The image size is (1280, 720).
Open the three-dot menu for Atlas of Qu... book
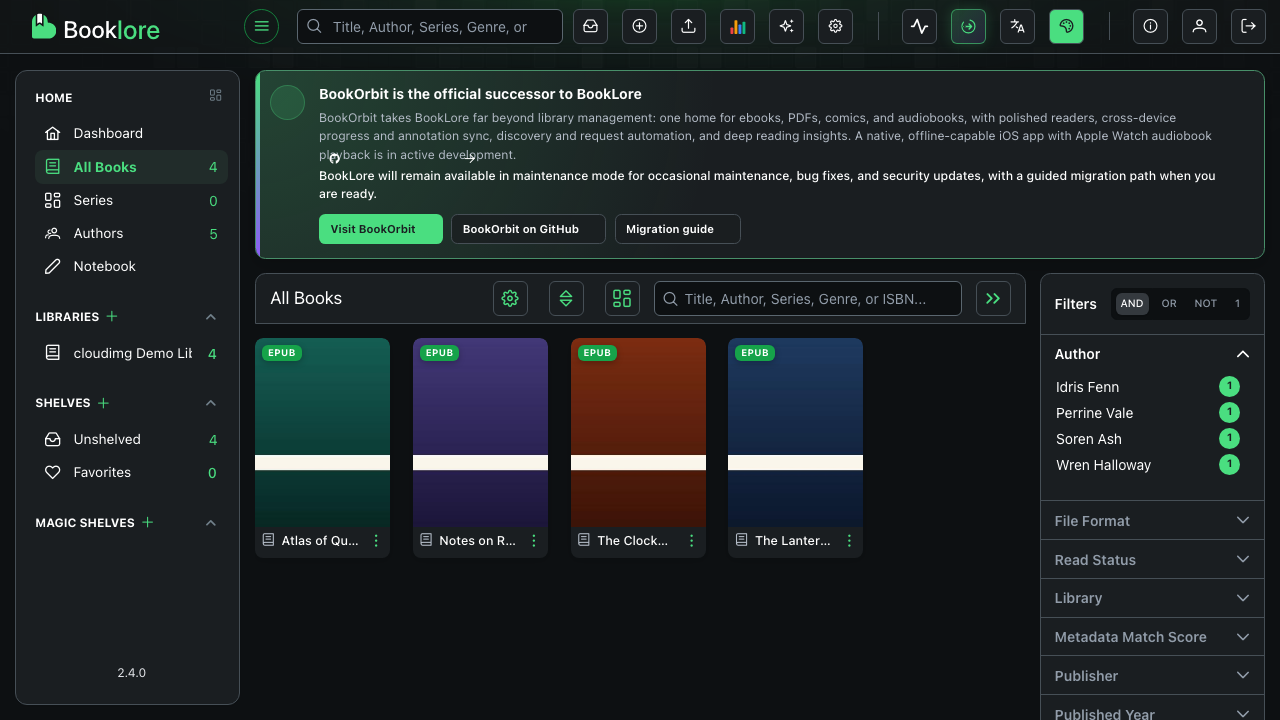click(376, 541)
